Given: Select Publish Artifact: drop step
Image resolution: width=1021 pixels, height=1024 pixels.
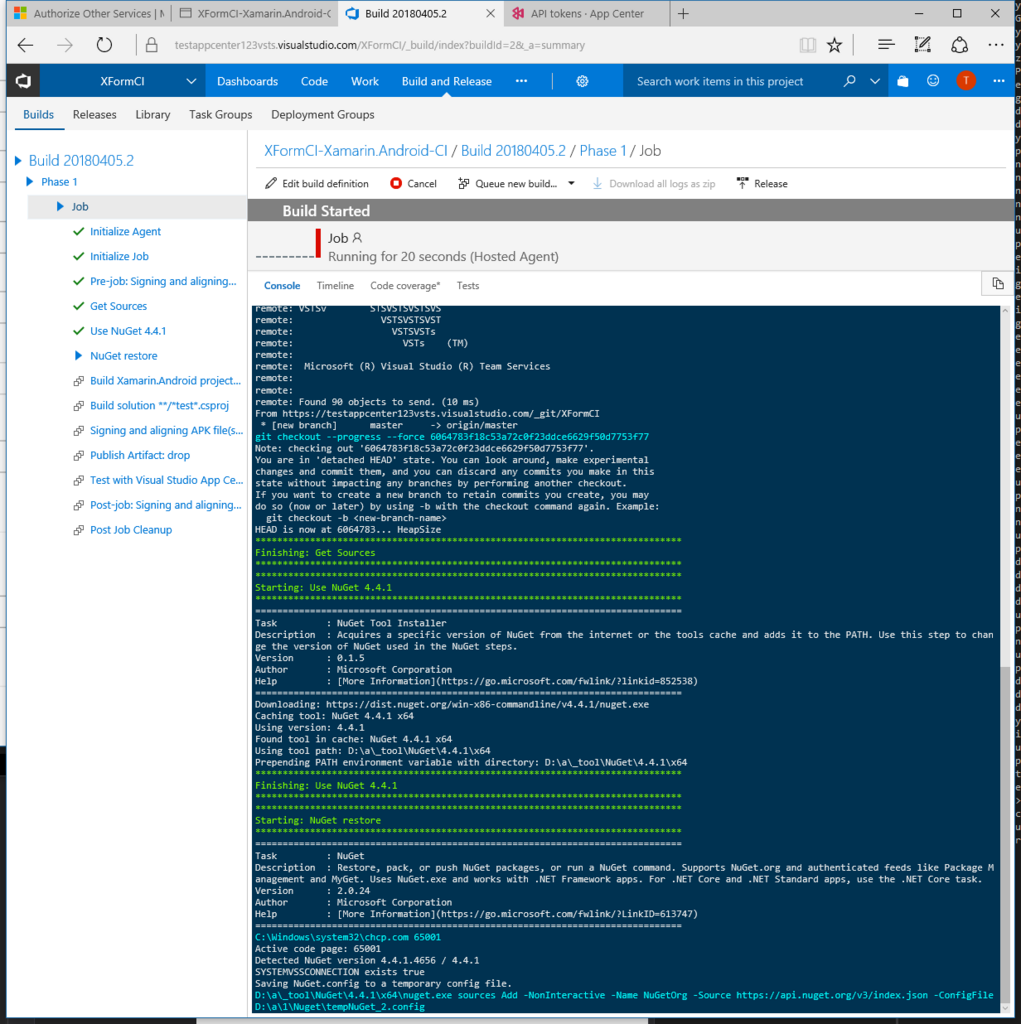Looking at the screenshot, I should click(x=140, y=455).
